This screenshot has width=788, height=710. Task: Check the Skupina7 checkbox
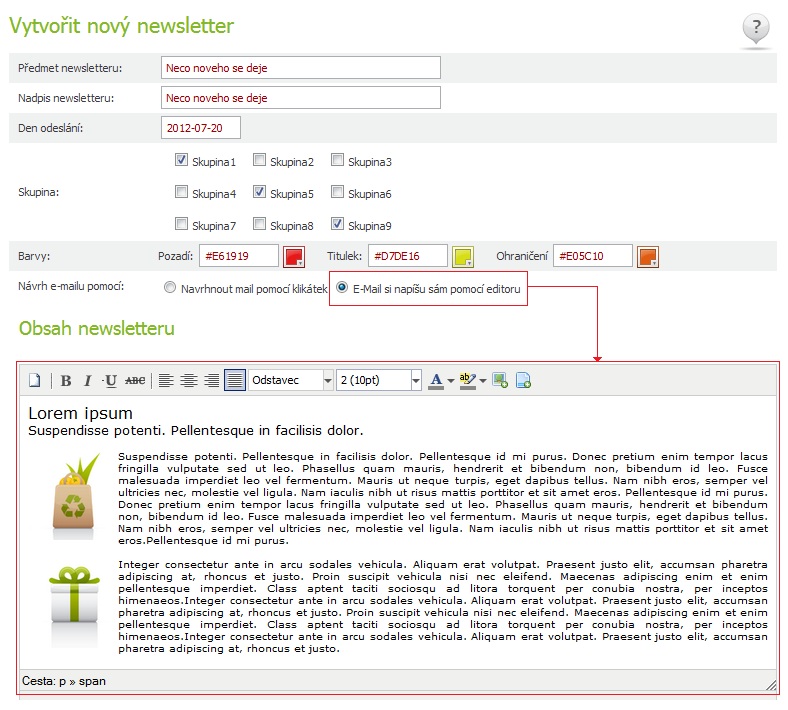click(x=181, y=224)
